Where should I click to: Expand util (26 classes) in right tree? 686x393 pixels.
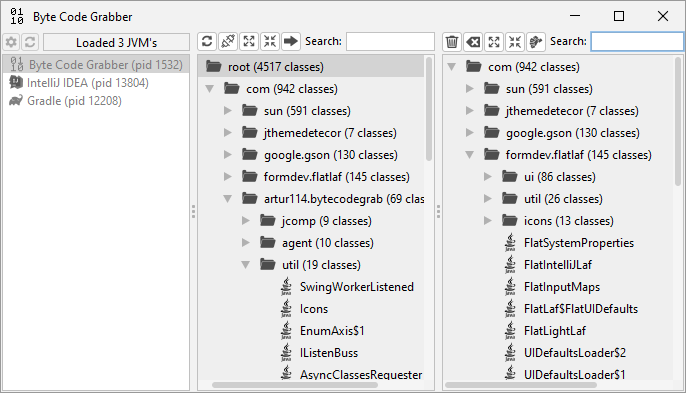(488, 199)
